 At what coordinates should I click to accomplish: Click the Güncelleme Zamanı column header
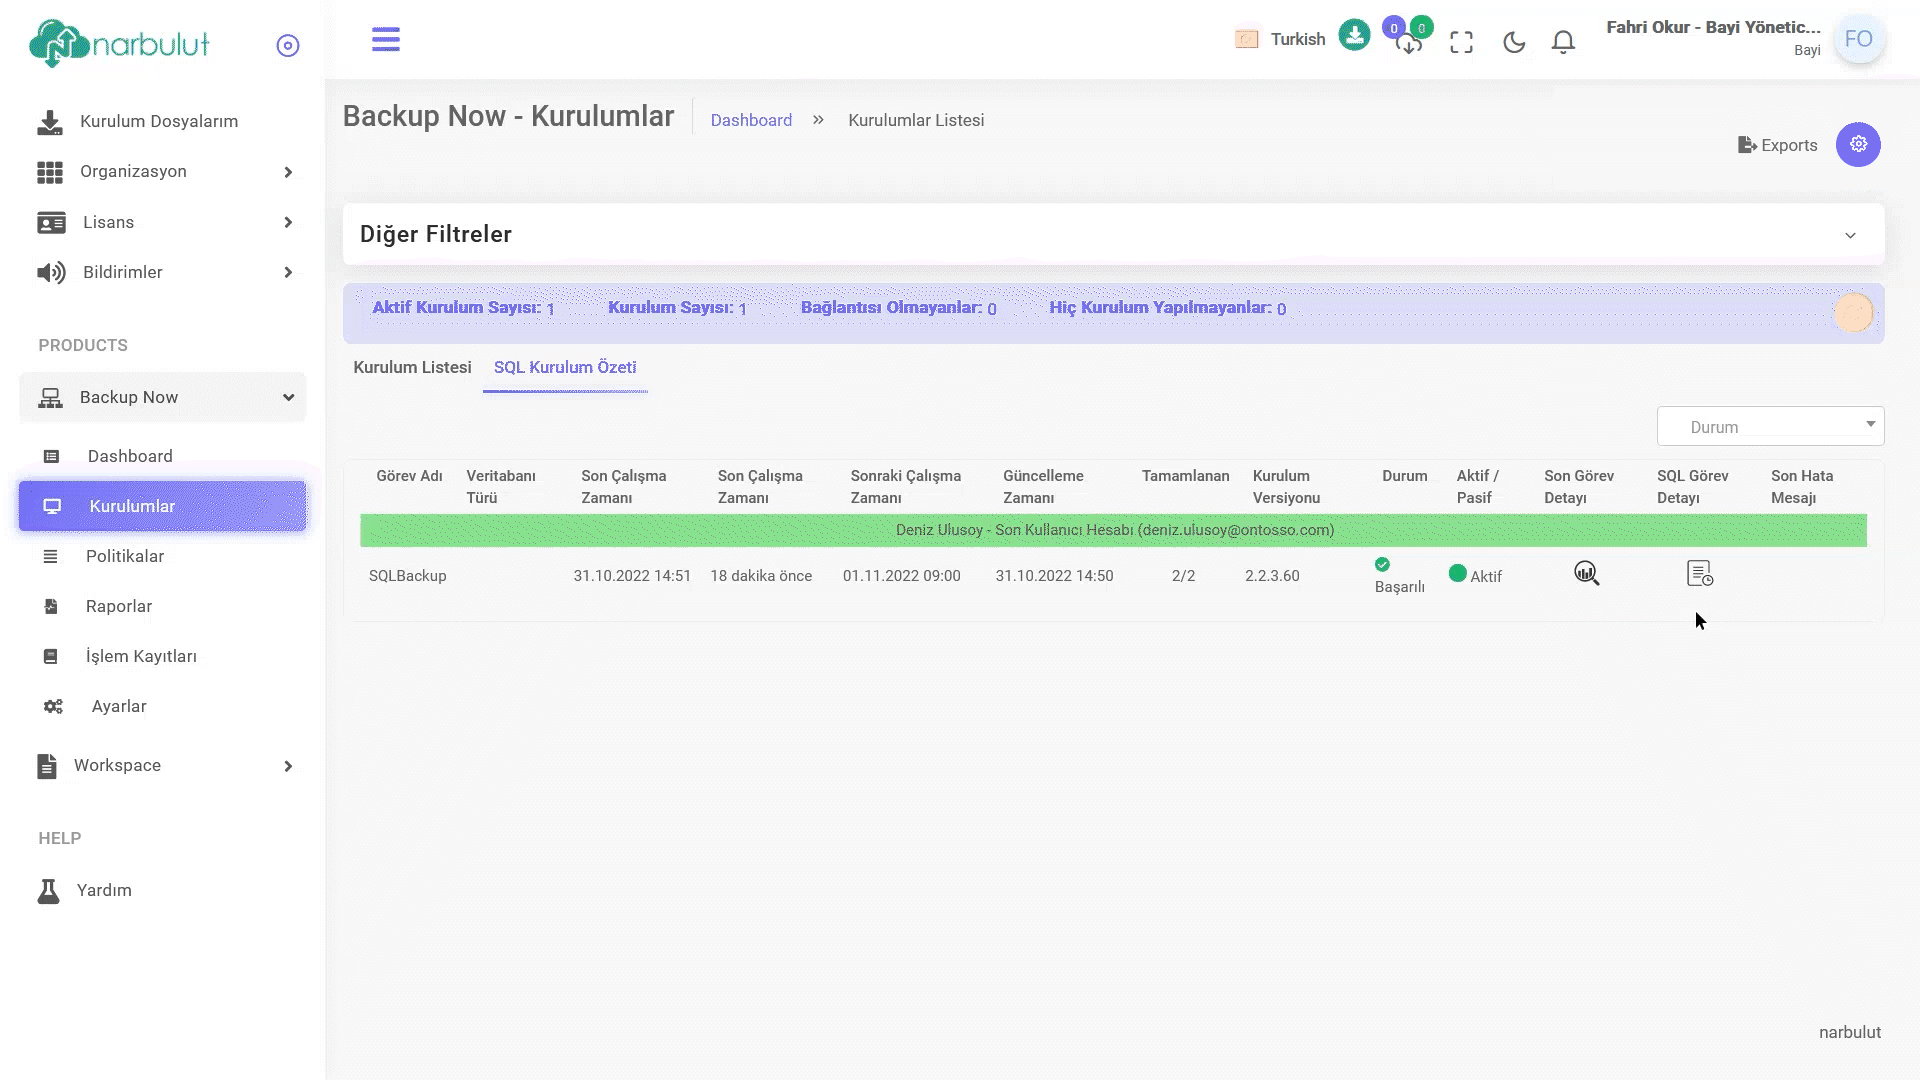(x=1043, y=487)
